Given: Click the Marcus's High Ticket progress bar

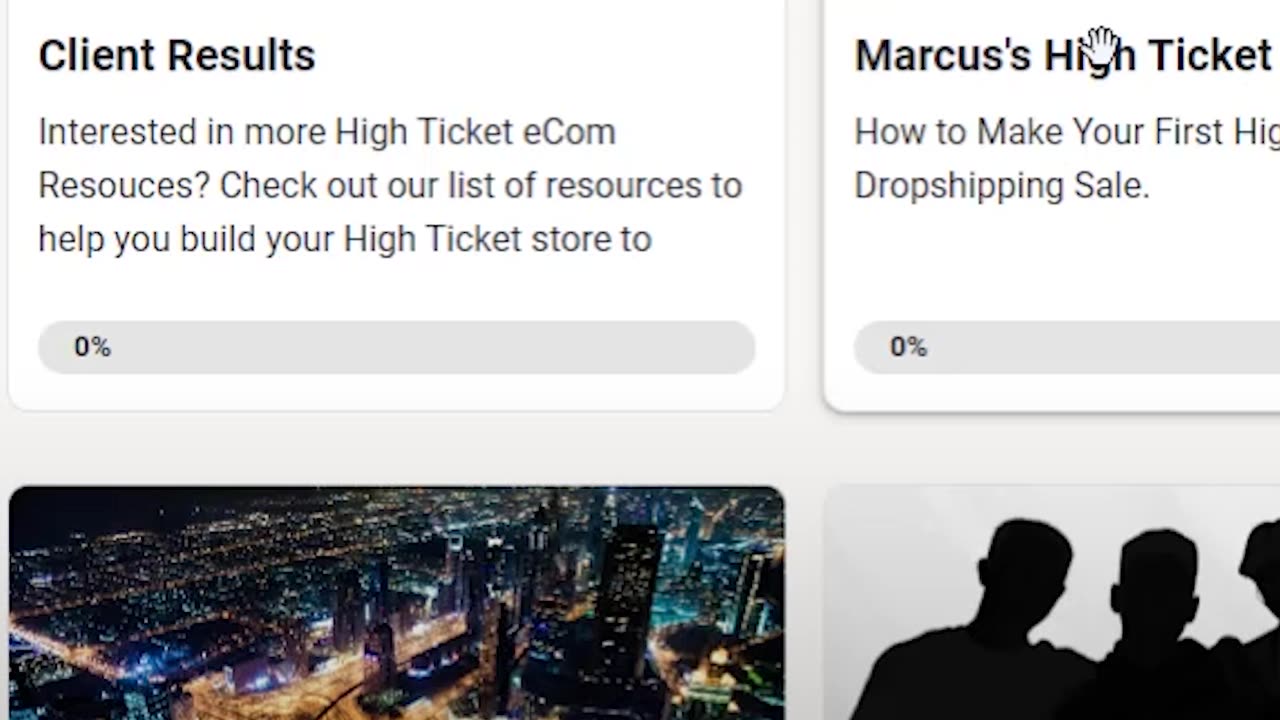Looking at the screenshot, I should pos(1066,347).
